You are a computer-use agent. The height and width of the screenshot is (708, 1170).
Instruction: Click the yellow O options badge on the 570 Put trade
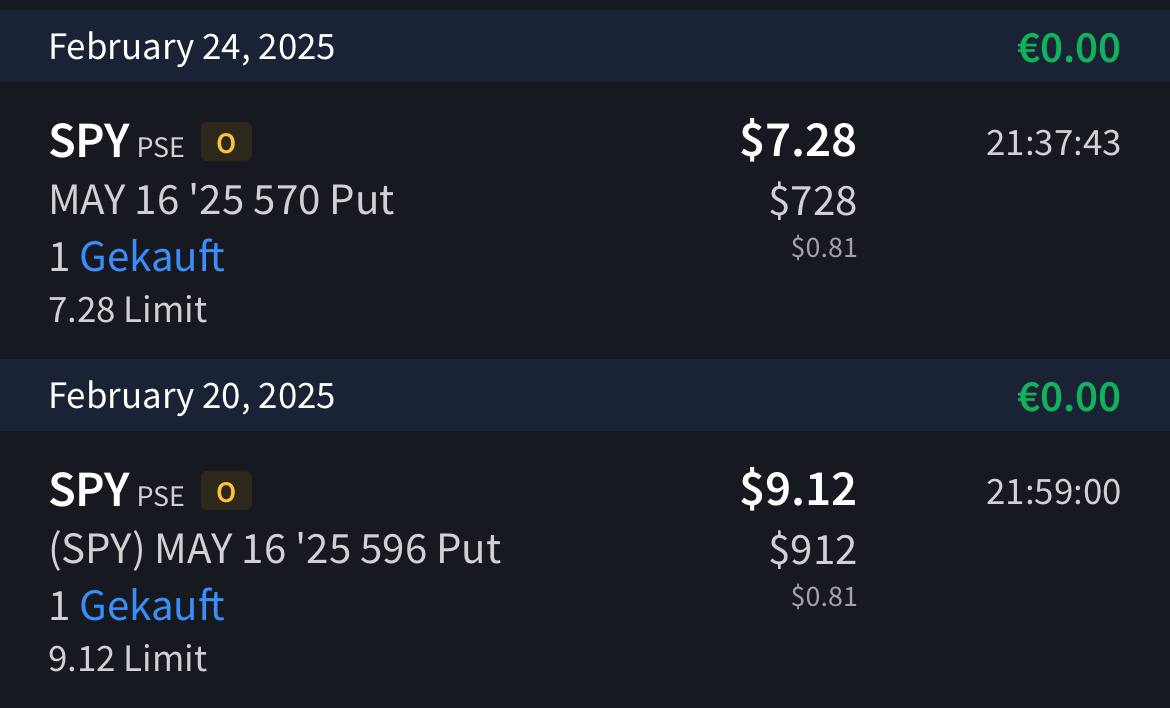pyautogui.click(x=226, y=143)
